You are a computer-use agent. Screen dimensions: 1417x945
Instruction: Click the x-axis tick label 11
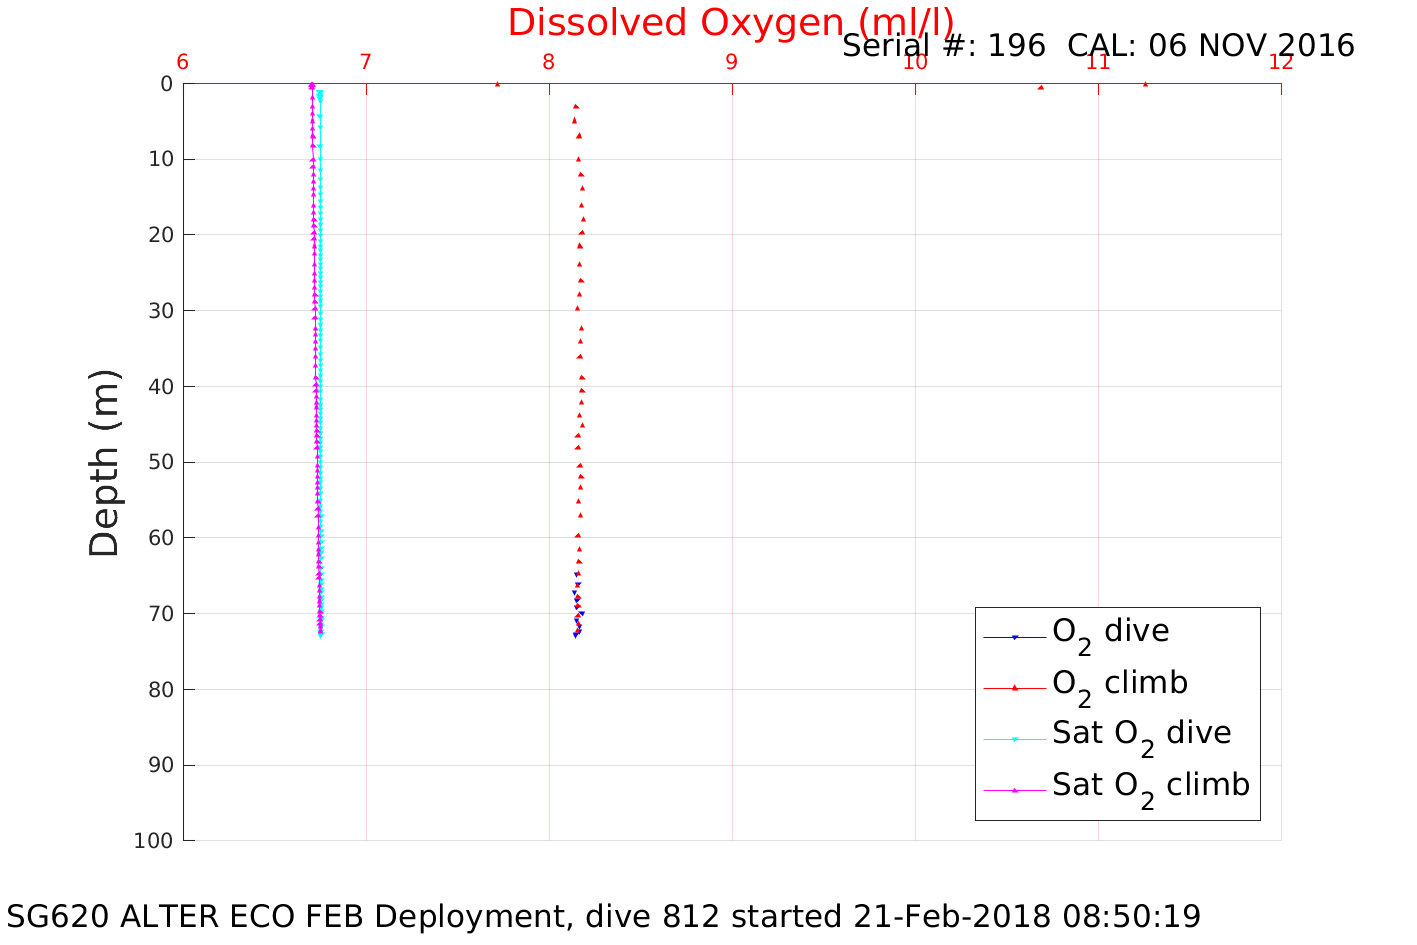click(1098, 62)
